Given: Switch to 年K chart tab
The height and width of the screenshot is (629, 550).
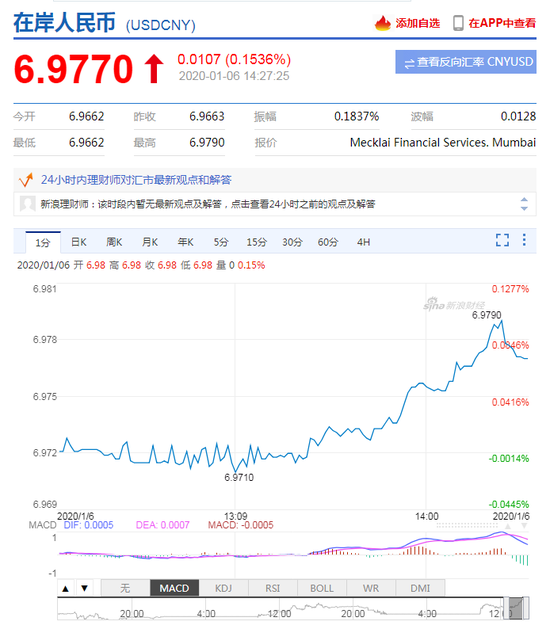Looking at the screenshot, I should point(185,242).
